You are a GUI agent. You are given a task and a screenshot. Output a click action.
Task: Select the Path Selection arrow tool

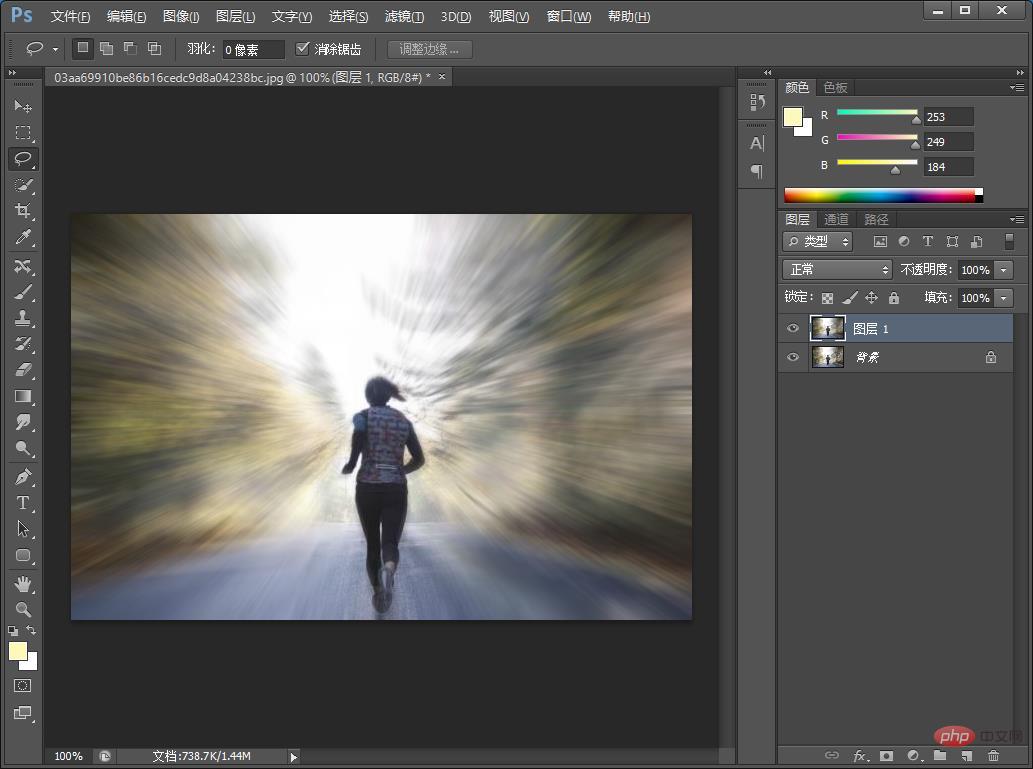point(23,528)
